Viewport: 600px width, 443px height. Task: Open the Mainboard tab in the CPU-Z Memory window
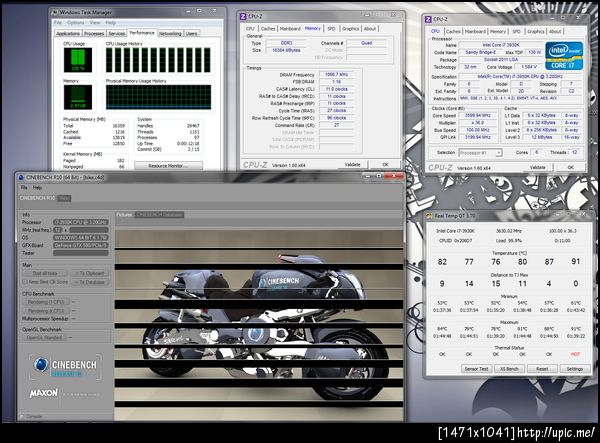290,29
